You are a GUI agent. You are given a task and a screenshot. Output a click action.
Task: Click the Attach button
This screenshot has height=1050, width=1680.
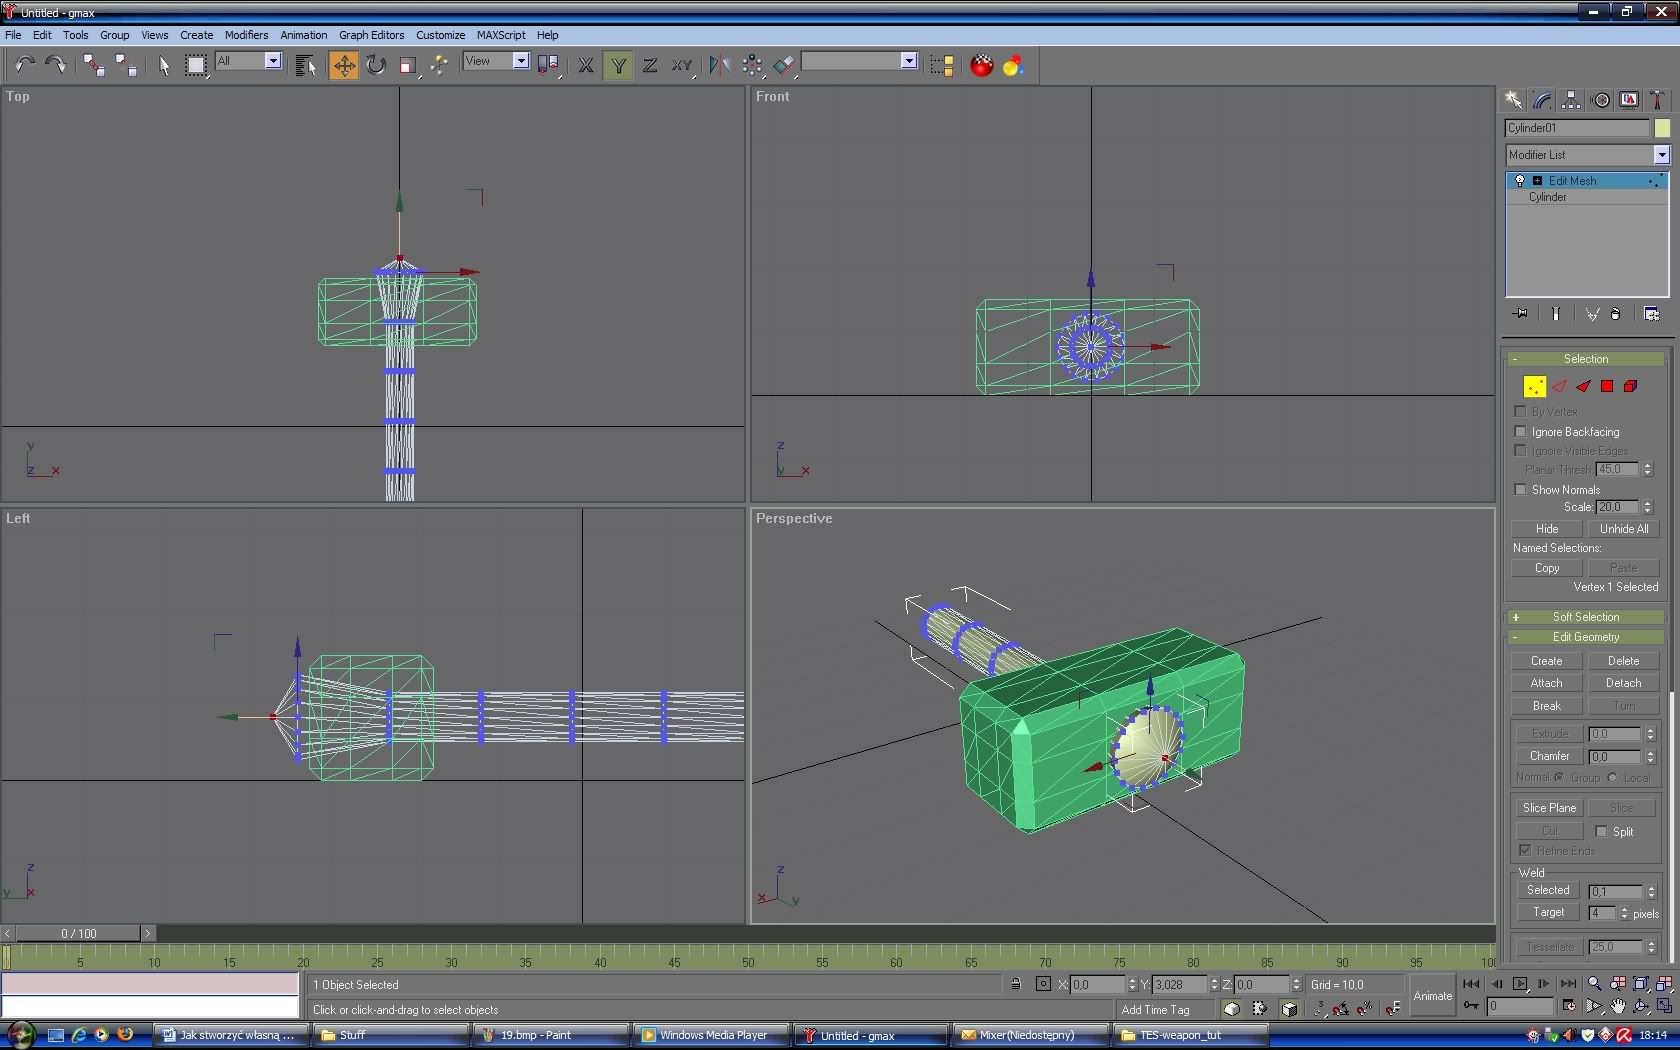[x=1546, y=683]
